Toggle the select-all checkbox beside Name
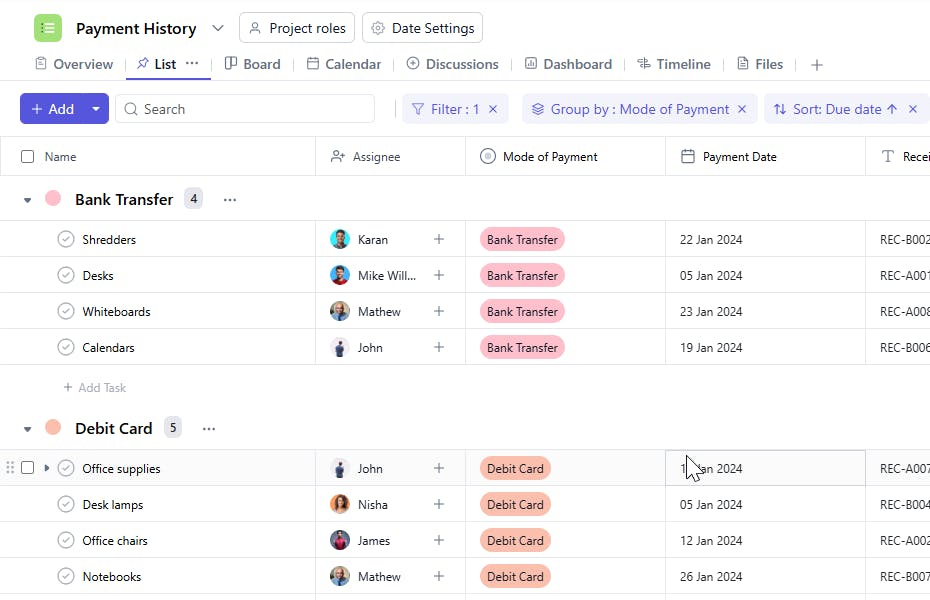 28,157
